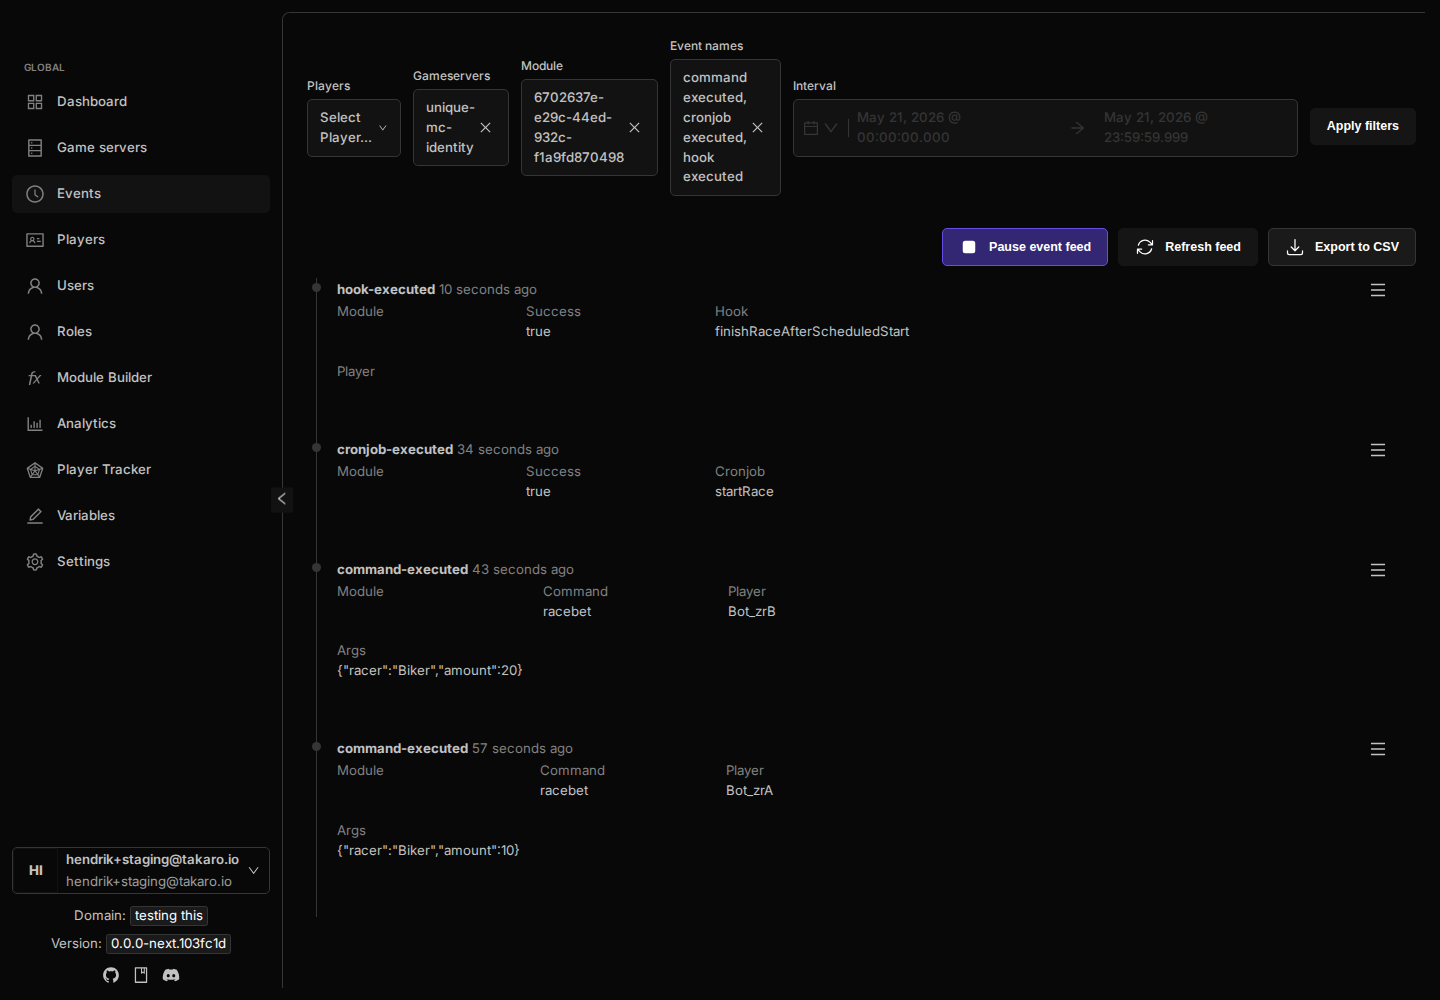1440x1000 pixels.
Task: Click the refresh arrows icon
Action: pos(1145,247)
